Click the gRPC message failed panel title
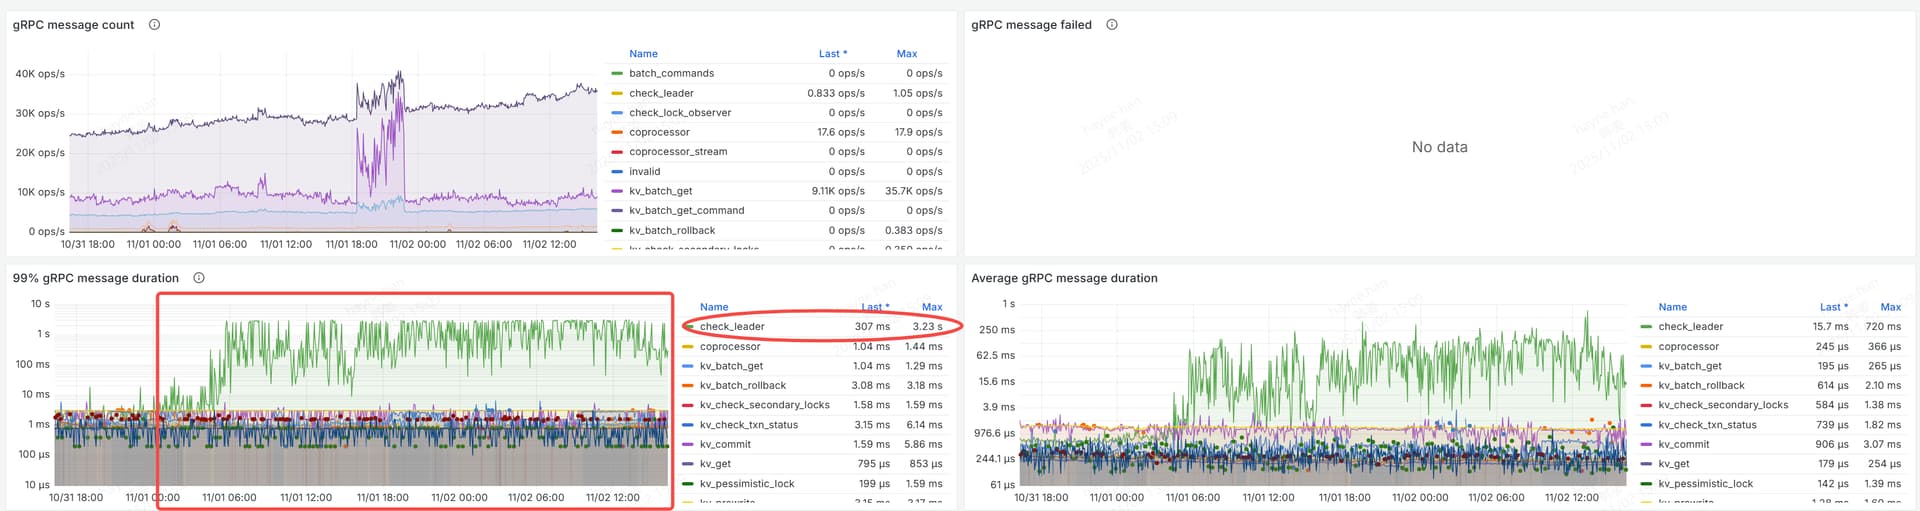 coord(1031,25)
